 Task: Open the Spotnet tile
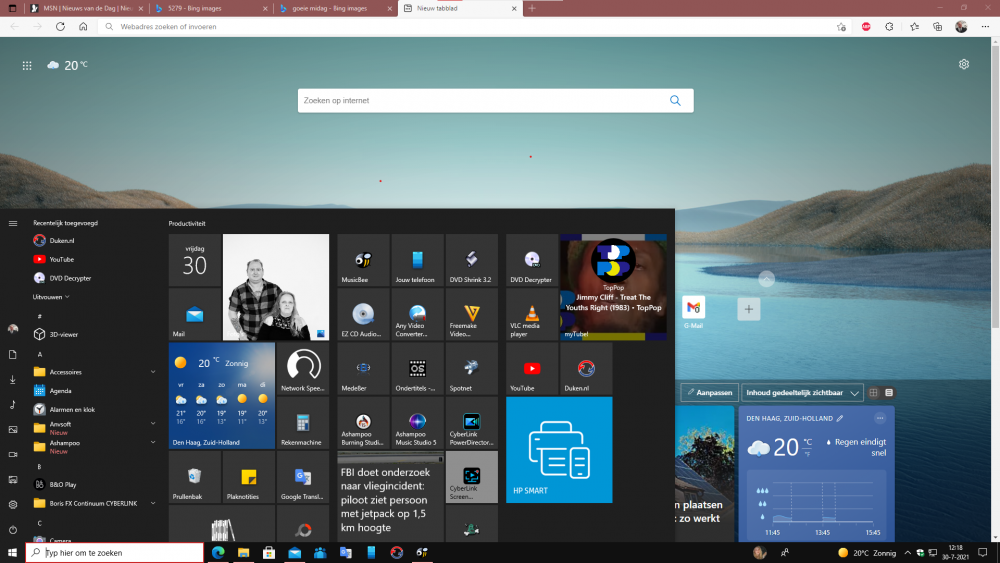coord(471,369)
